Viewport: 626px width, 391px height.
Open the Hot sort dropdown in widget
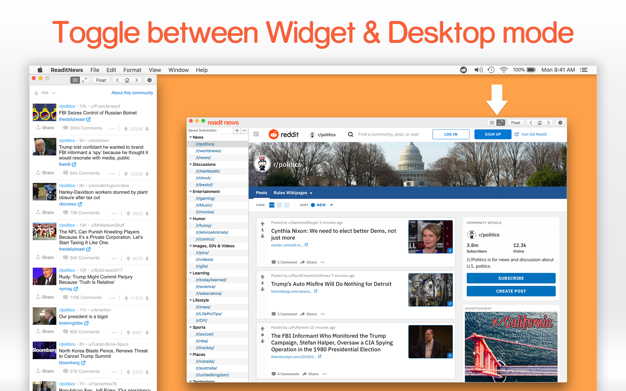pyautogui.click(x=45, y=93)
